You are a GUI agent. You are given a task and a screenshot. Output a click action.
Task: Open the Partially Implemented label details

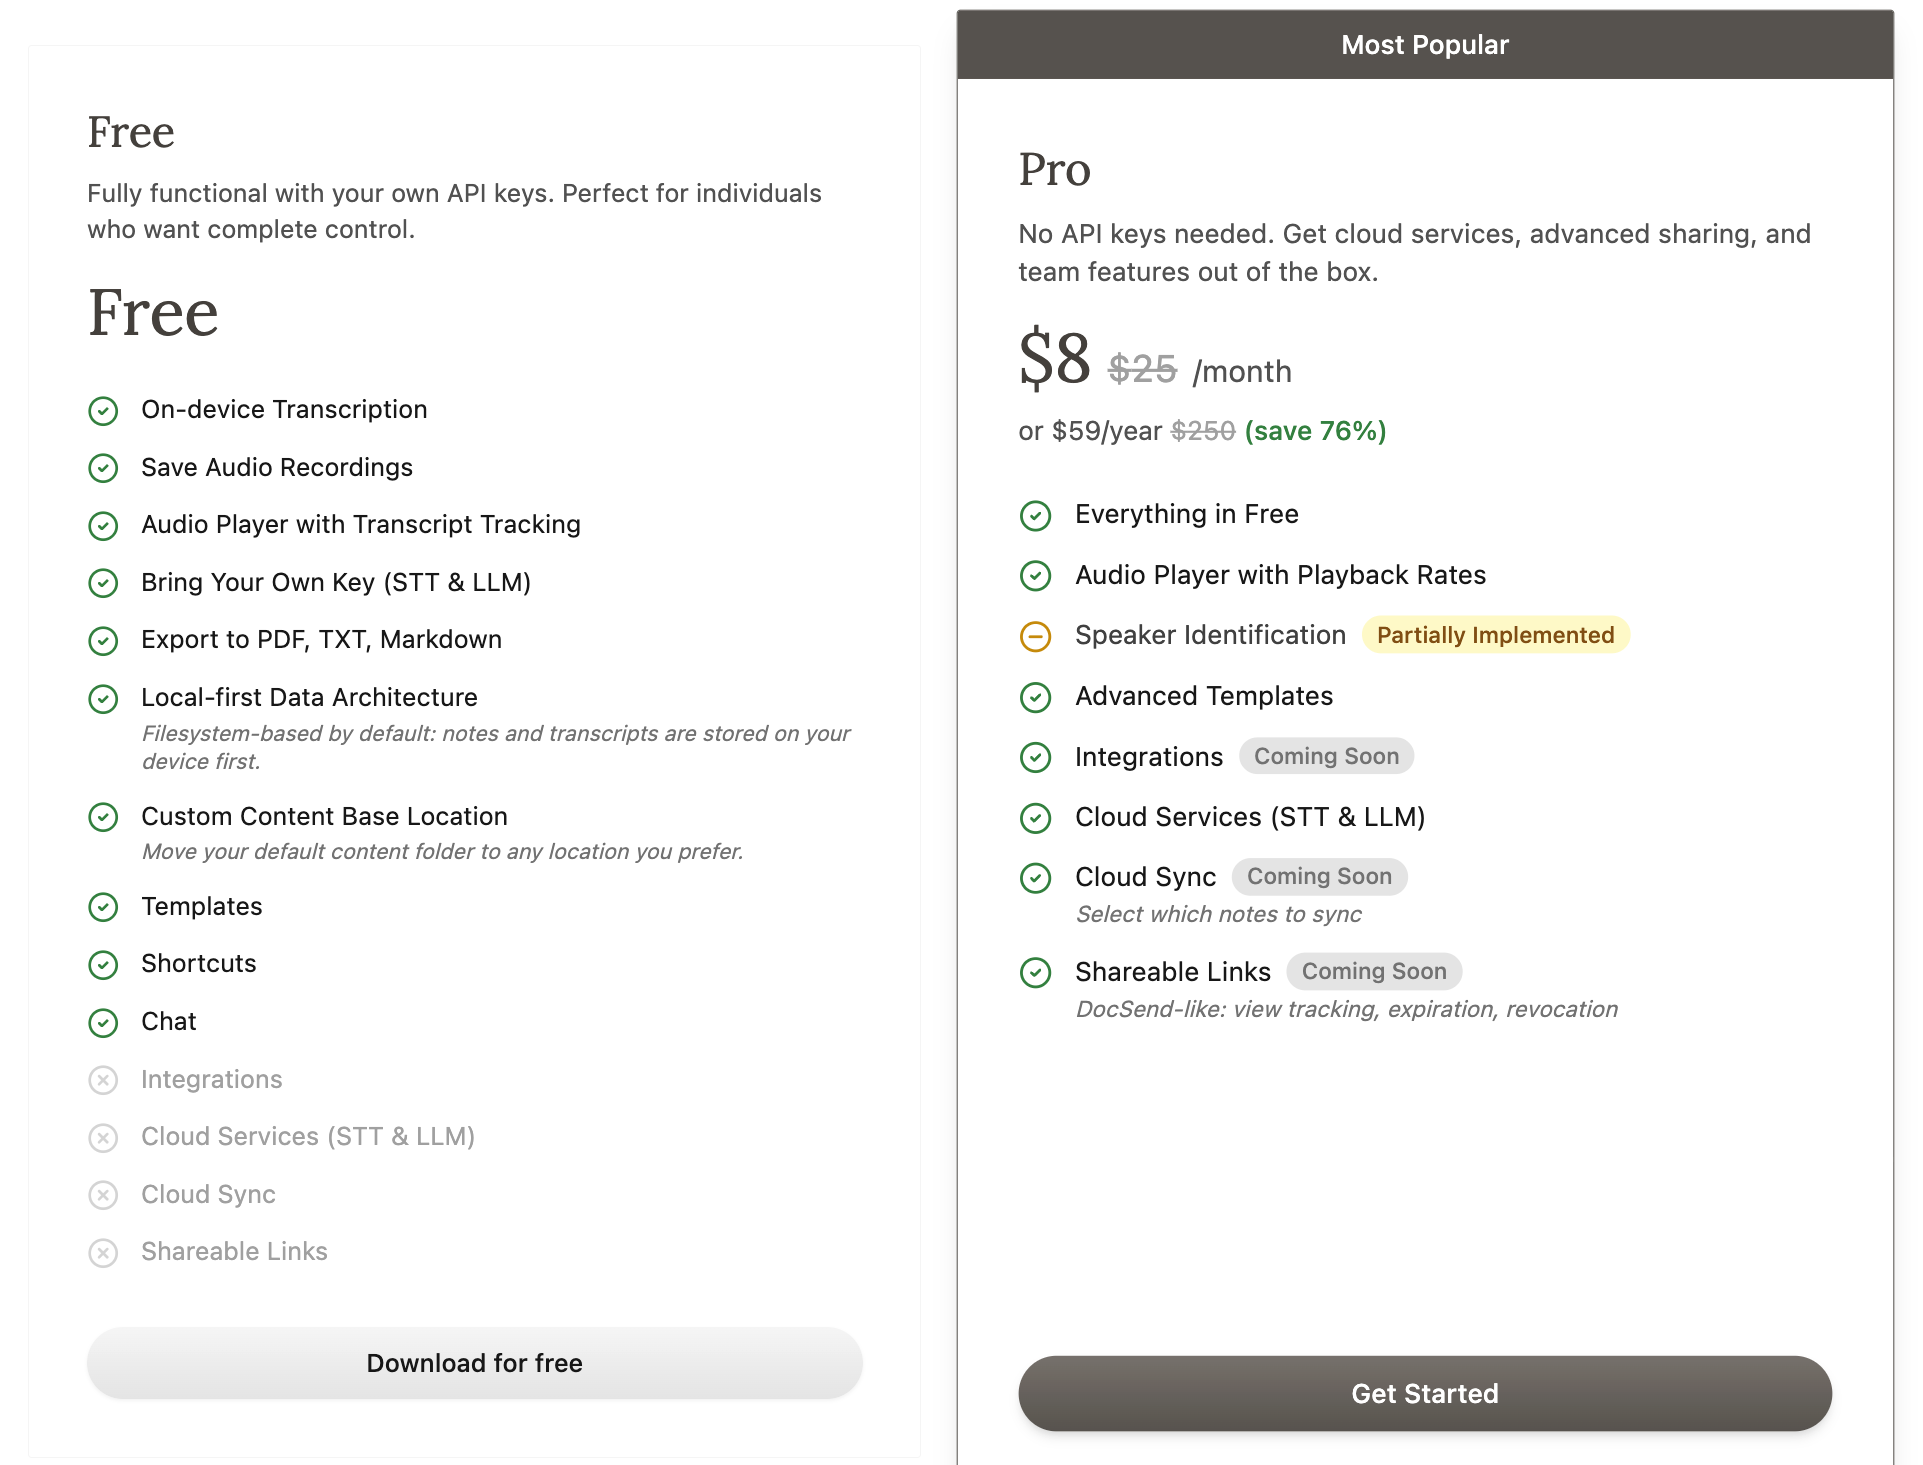point(1495,635)
